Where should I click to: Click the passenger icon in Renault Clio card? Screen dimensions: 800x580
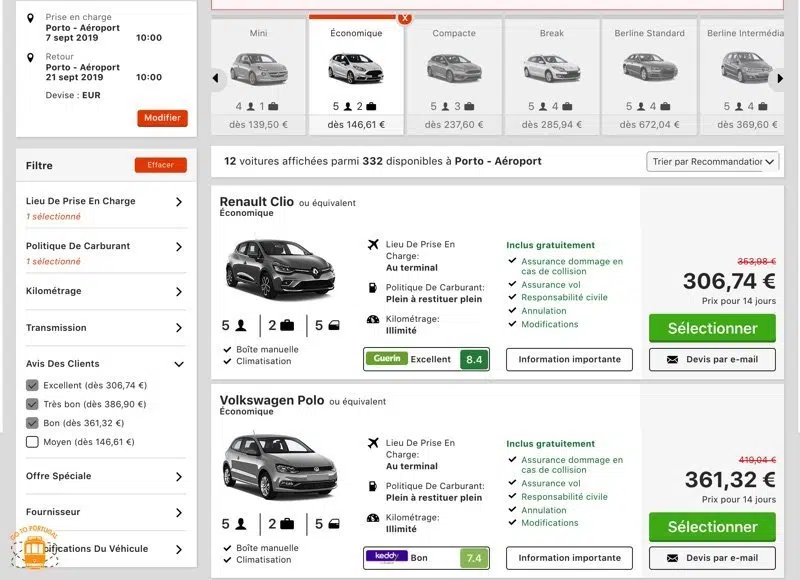coord(241,325)
